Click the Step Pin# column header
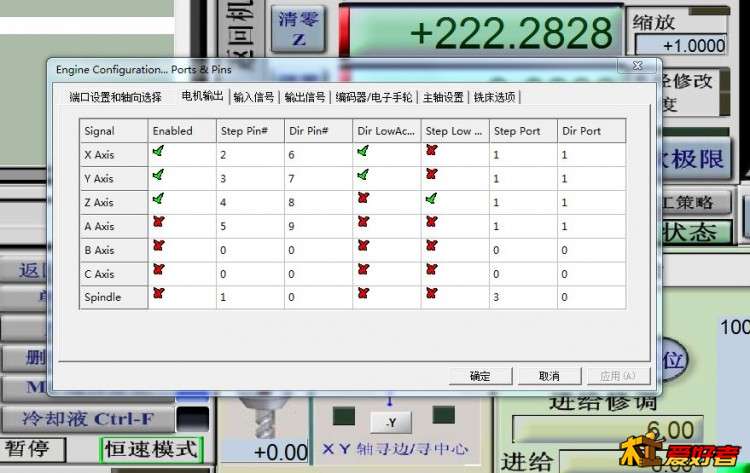 pos(250,131)
